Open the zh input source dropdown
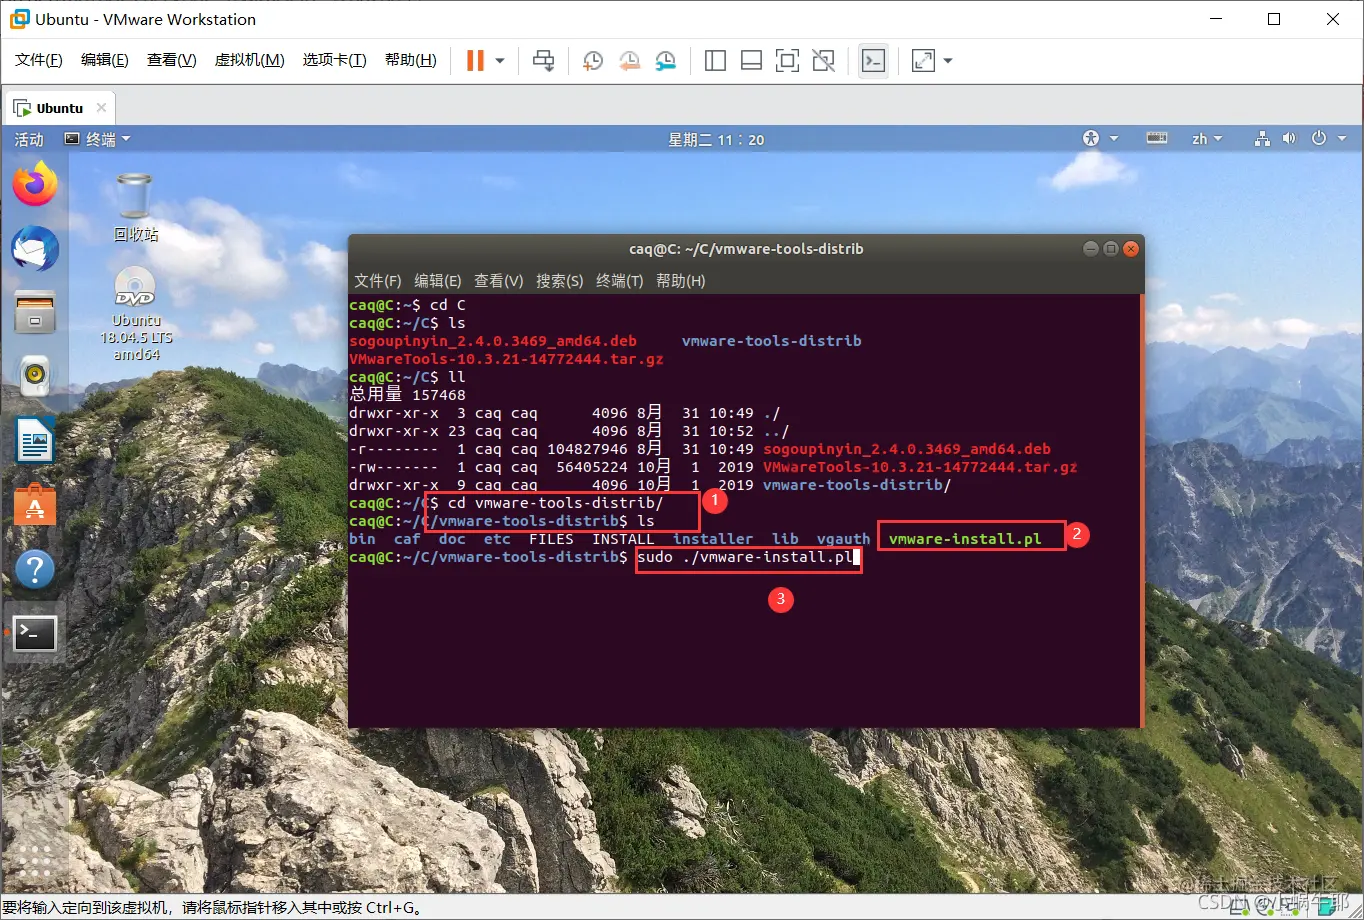This screenshot has width=1364, height=920. pos(1207,139)
